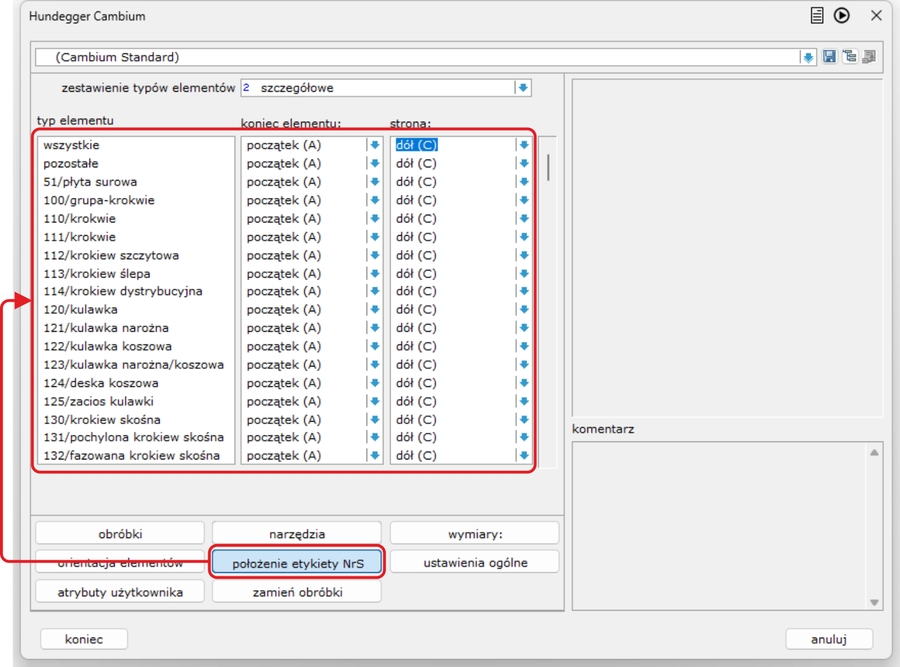Open the Cambium Standard preset dropdown

tap(808, 57)
